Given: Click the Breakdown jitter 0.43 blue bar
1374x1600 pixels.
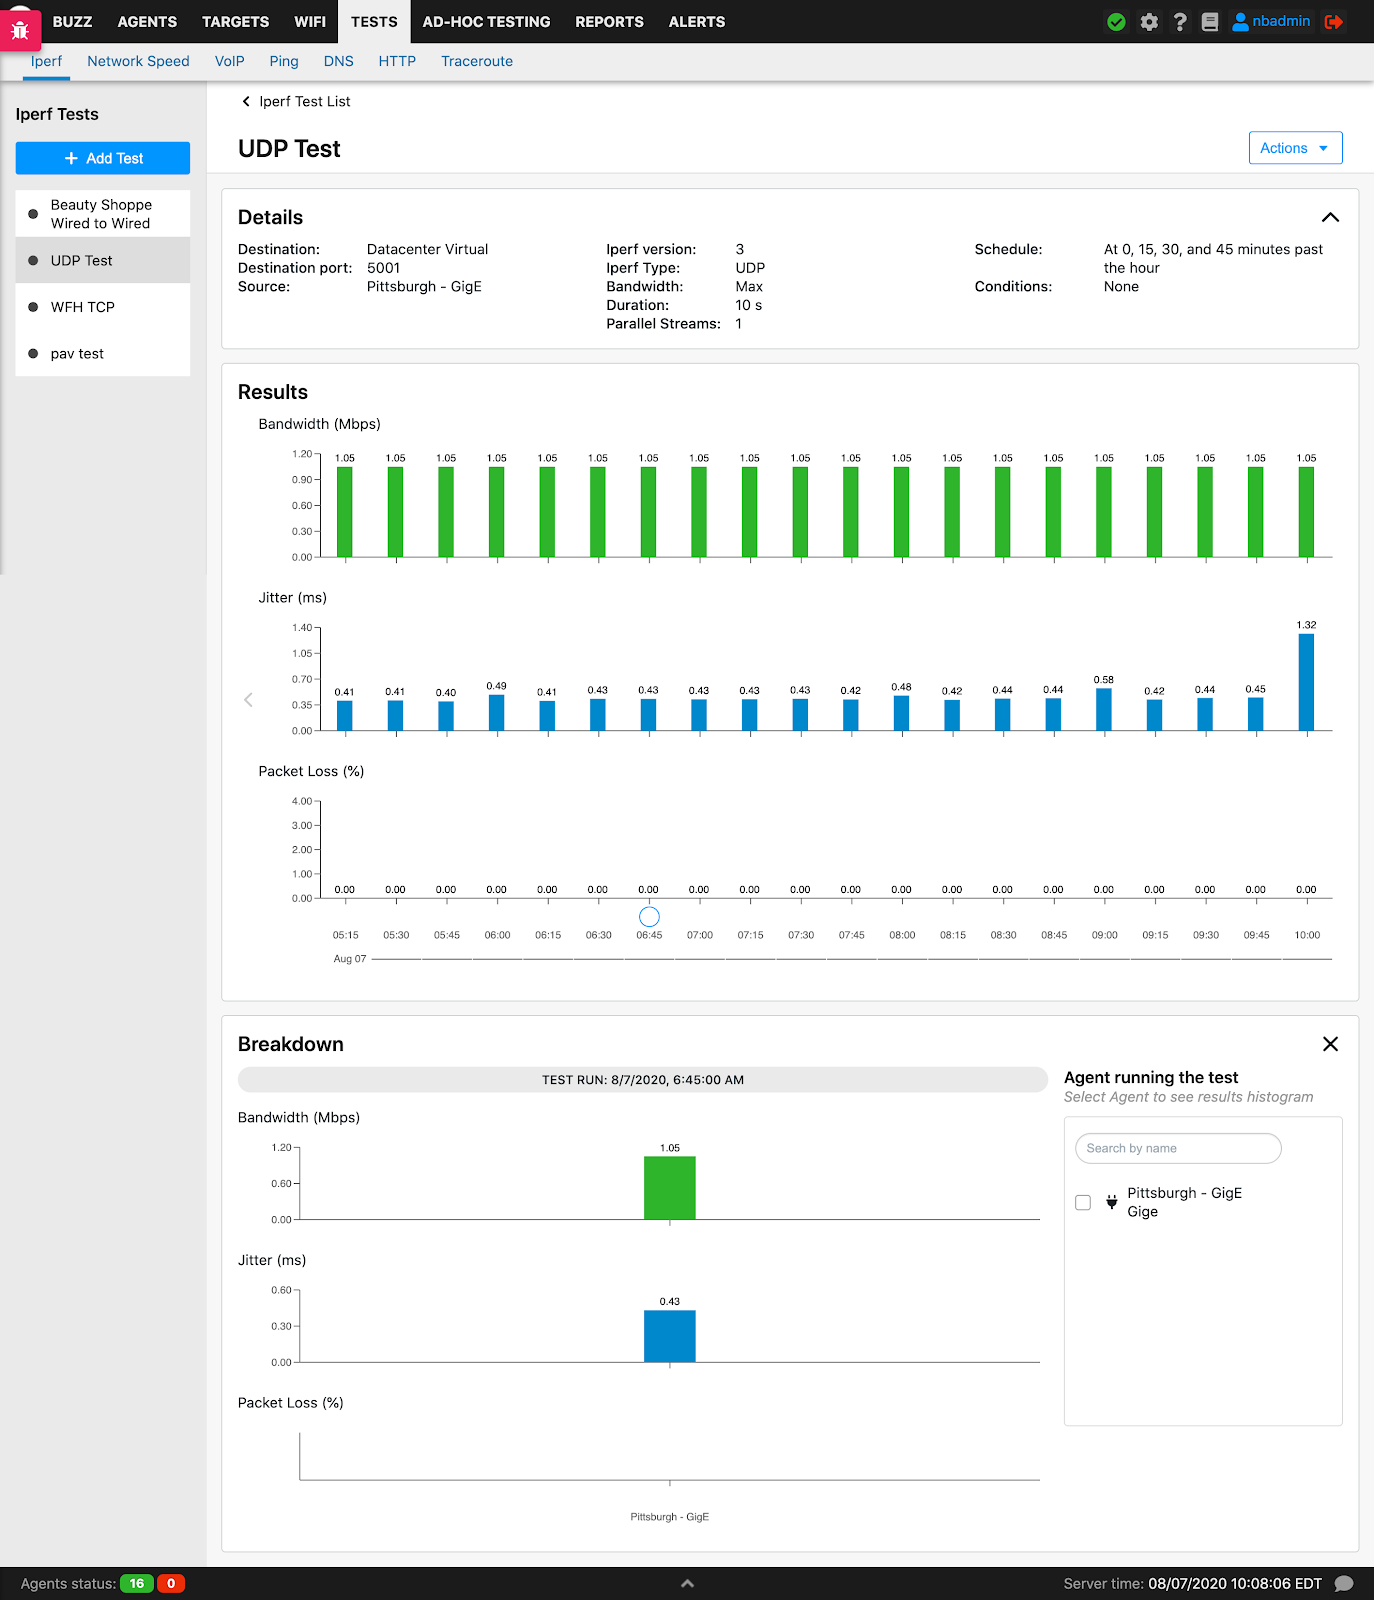Looking at the screenshot, I should [x=670, y=1336].
